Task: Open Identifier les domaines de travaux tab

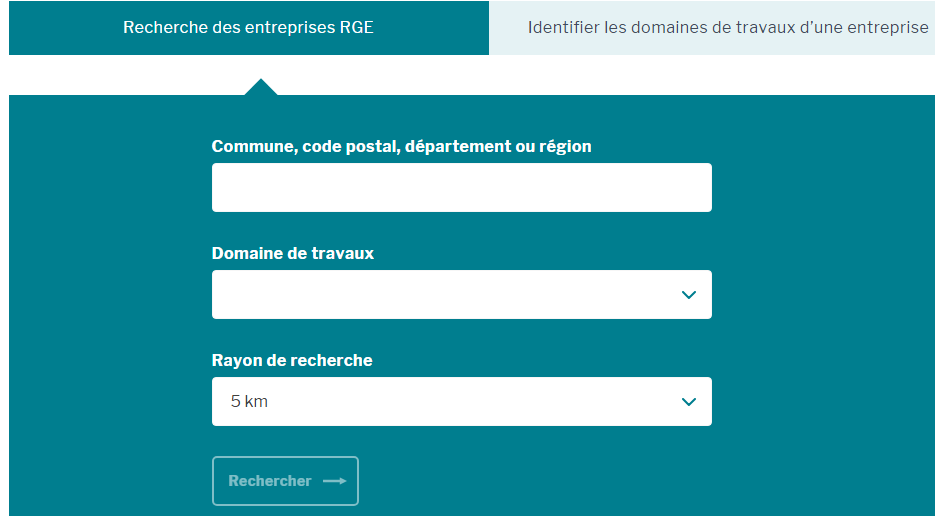Action: point(712,27)
